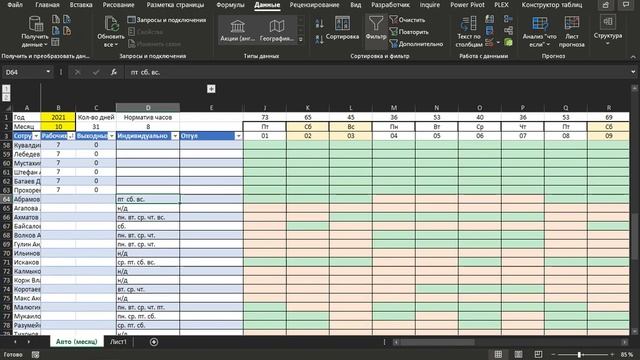Switch to the Главная tab
The width and height of the screenshot is (640, 360).
(x=47, y=5)
